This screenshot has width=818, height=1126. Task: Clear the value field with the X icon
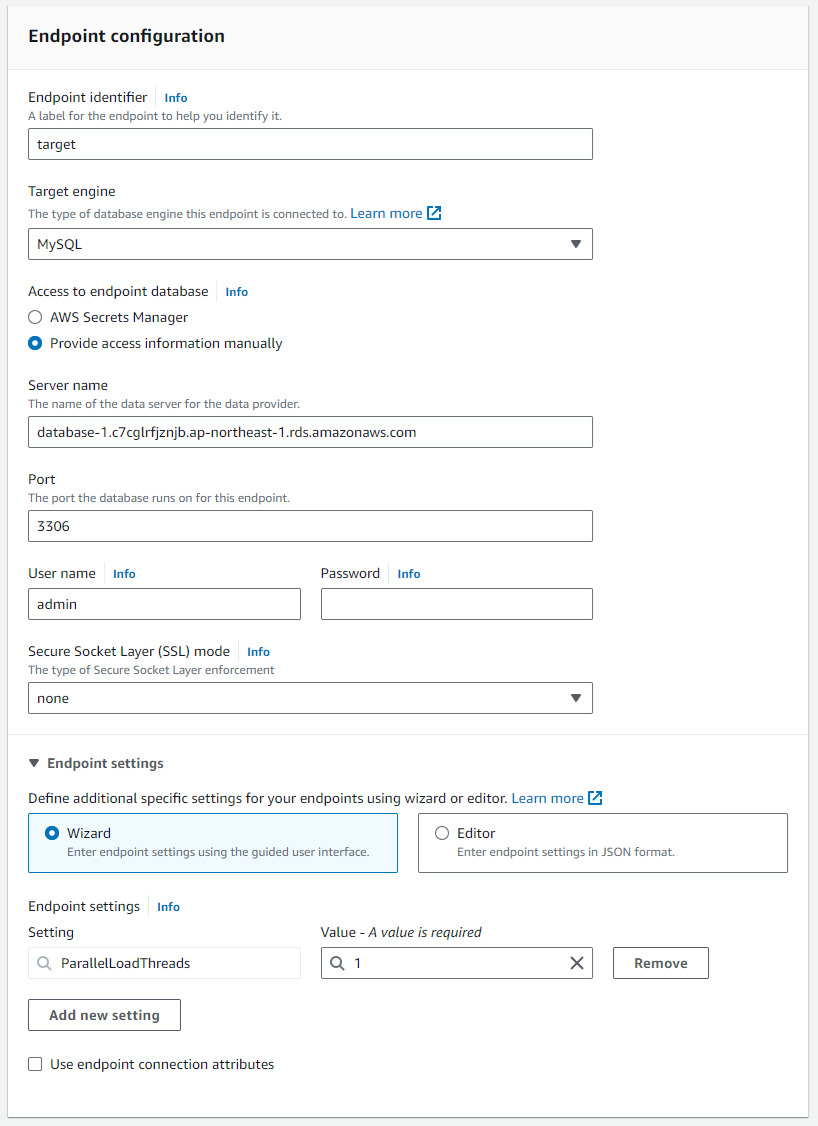pos(577,963)
